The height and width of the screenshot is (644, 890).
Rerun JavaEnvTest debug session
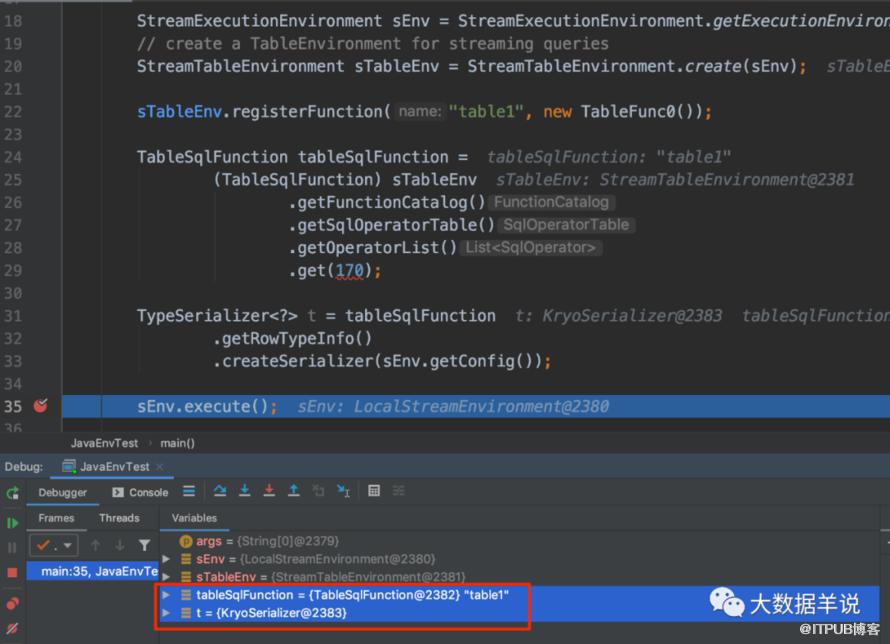pos(12,493)
